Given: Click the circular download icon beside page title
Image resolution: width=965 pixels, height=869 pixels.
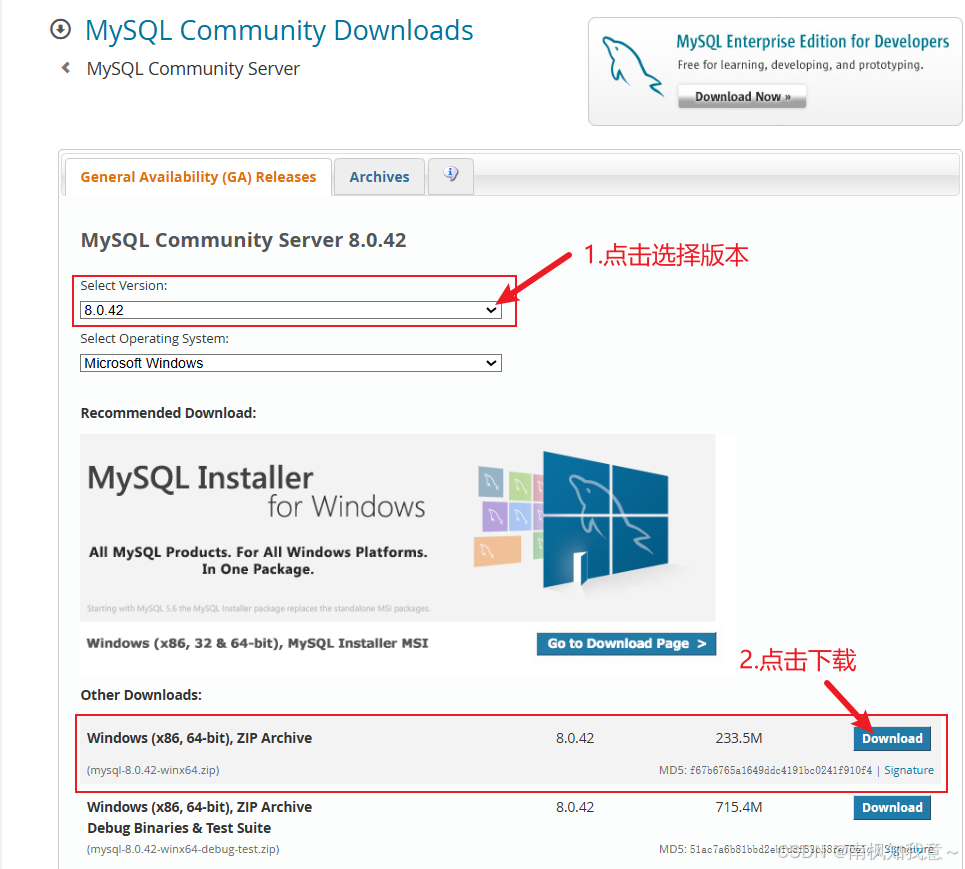Looking at the screenshot, I should pyautogui.click(x=60, y=29).
